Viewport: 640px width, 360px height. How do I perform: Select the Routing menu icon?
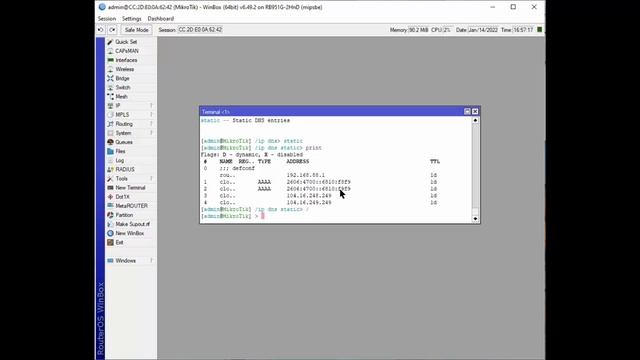pyautogui.click(x=110, y=124)
